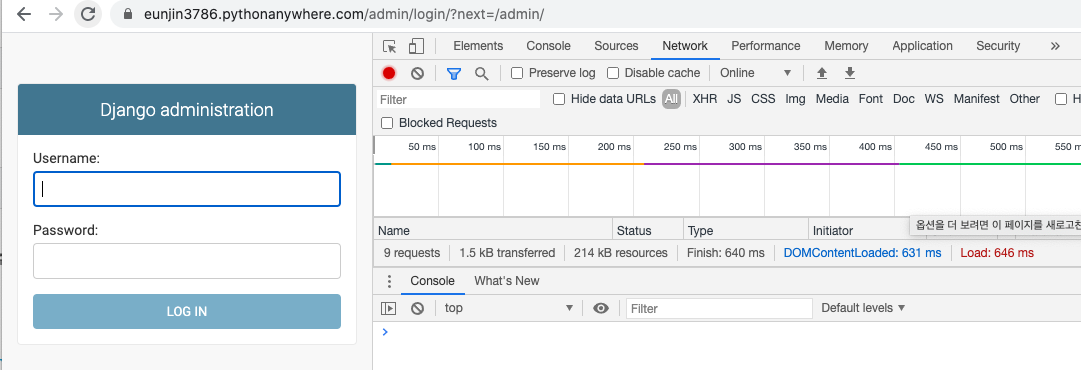Filter requests by XHR
1081x370 pixels.
coord(705,99)
